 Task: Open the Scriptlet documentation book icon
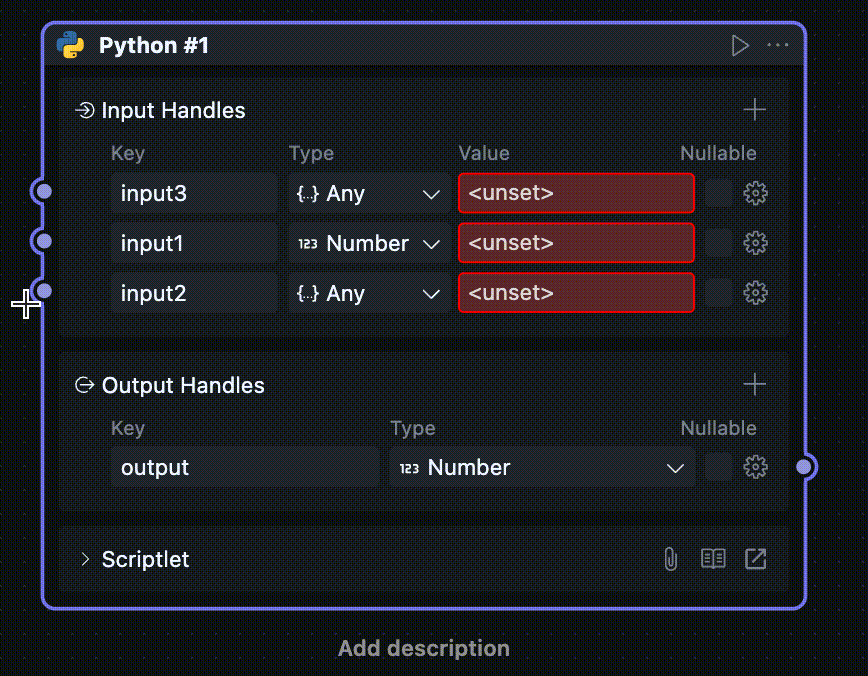(713, 559)
